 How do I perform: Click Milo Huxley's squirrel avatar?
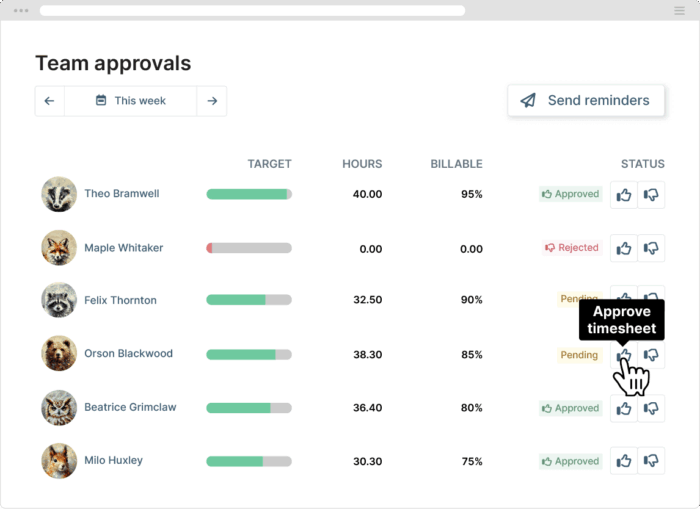[x=59, y=461]
